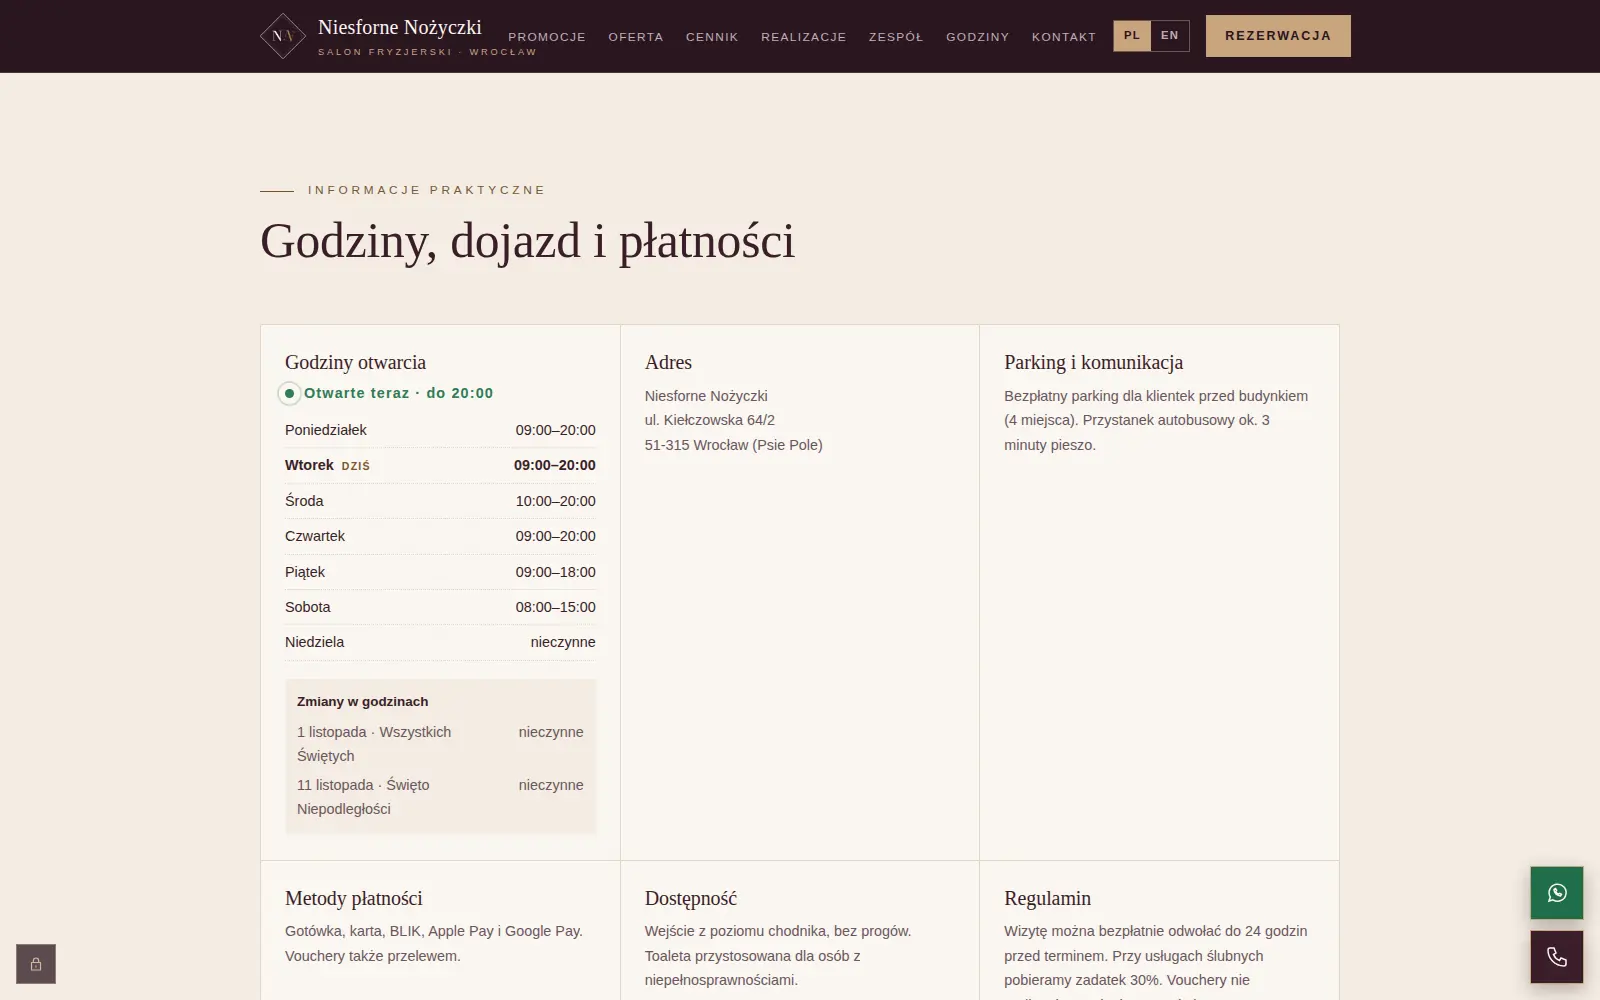Click the Godziny otwarcia heading
The width and height of the screenshot is (1600, 1000).
(355, 362)
